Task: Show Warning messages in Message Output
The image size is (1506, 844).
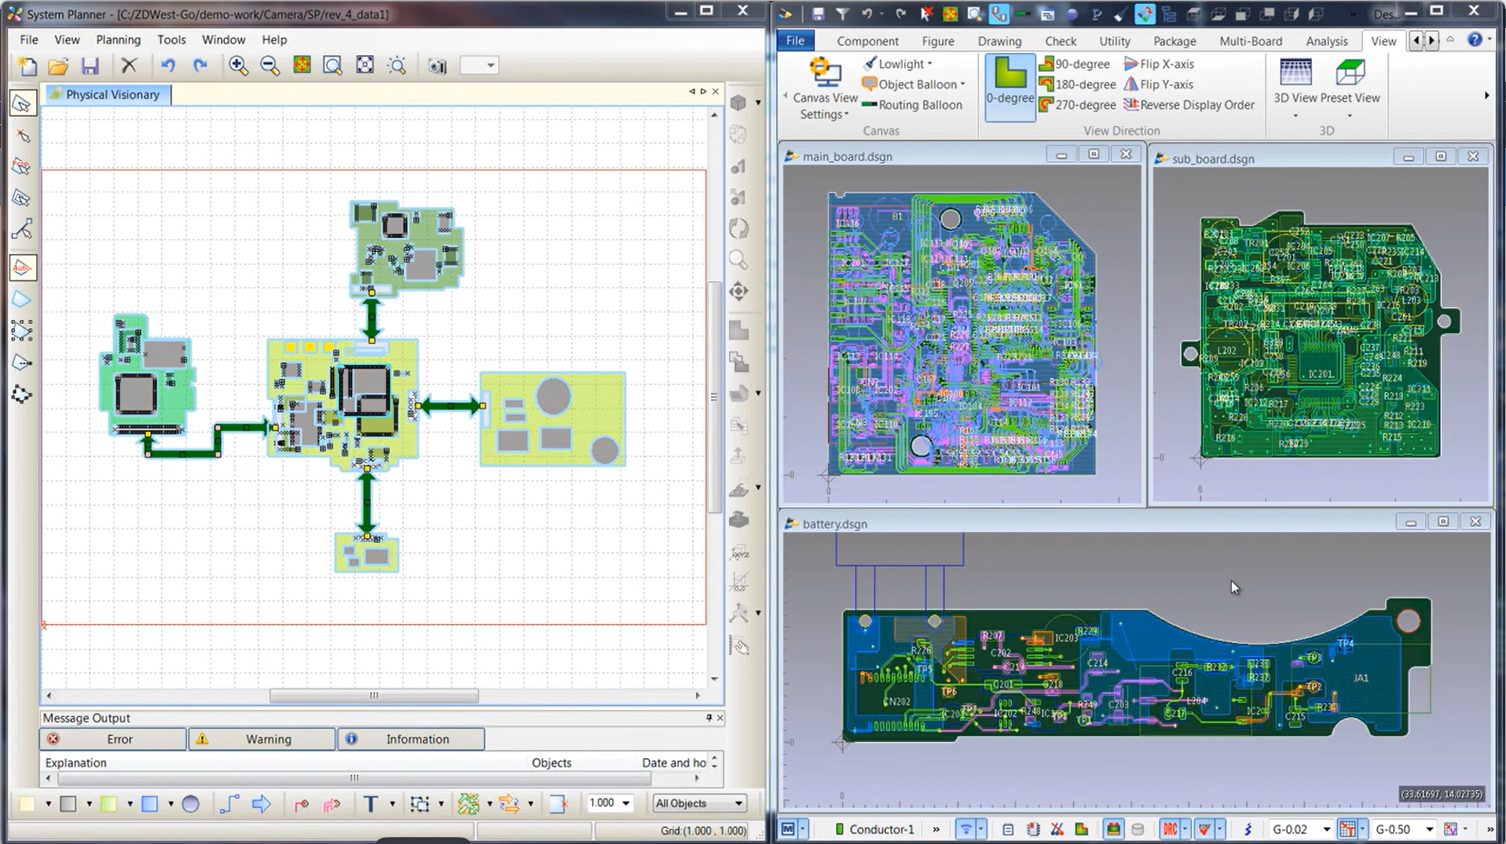Action: click(x=262, y=739)
